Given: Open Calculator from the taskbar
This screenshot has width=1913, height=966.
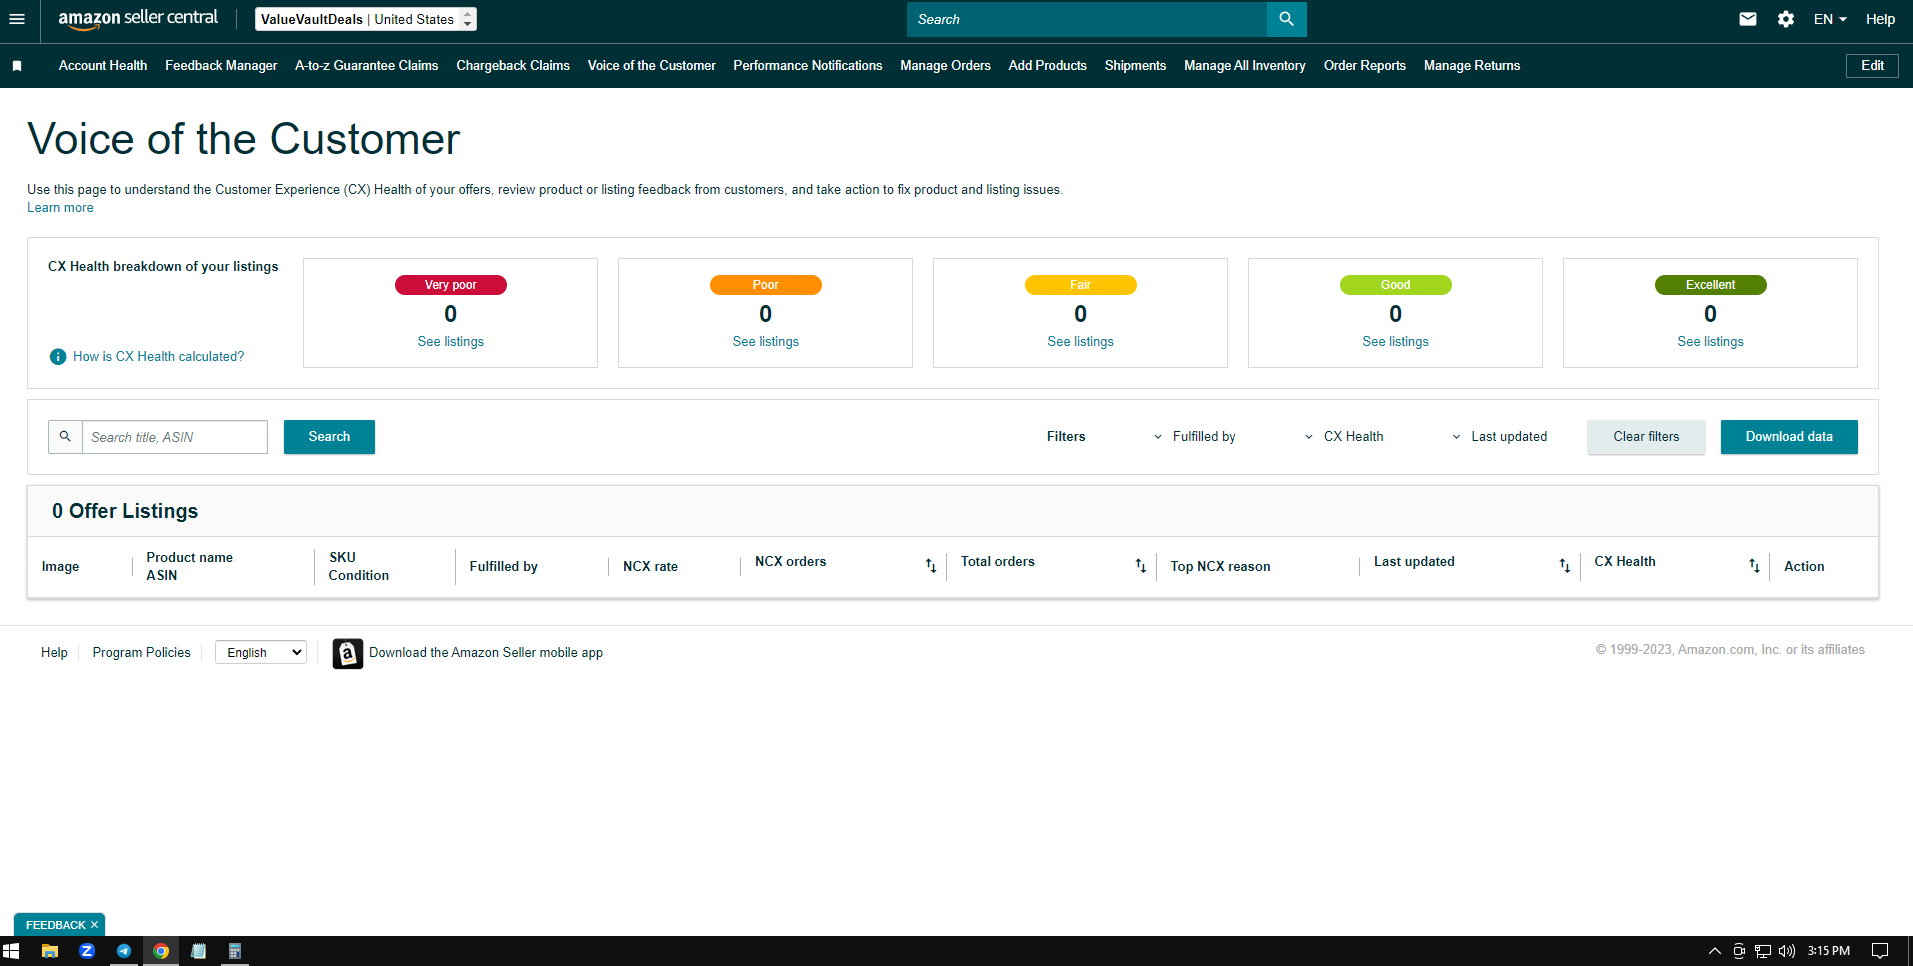Looking at the screenshot, I should [235, 951].
